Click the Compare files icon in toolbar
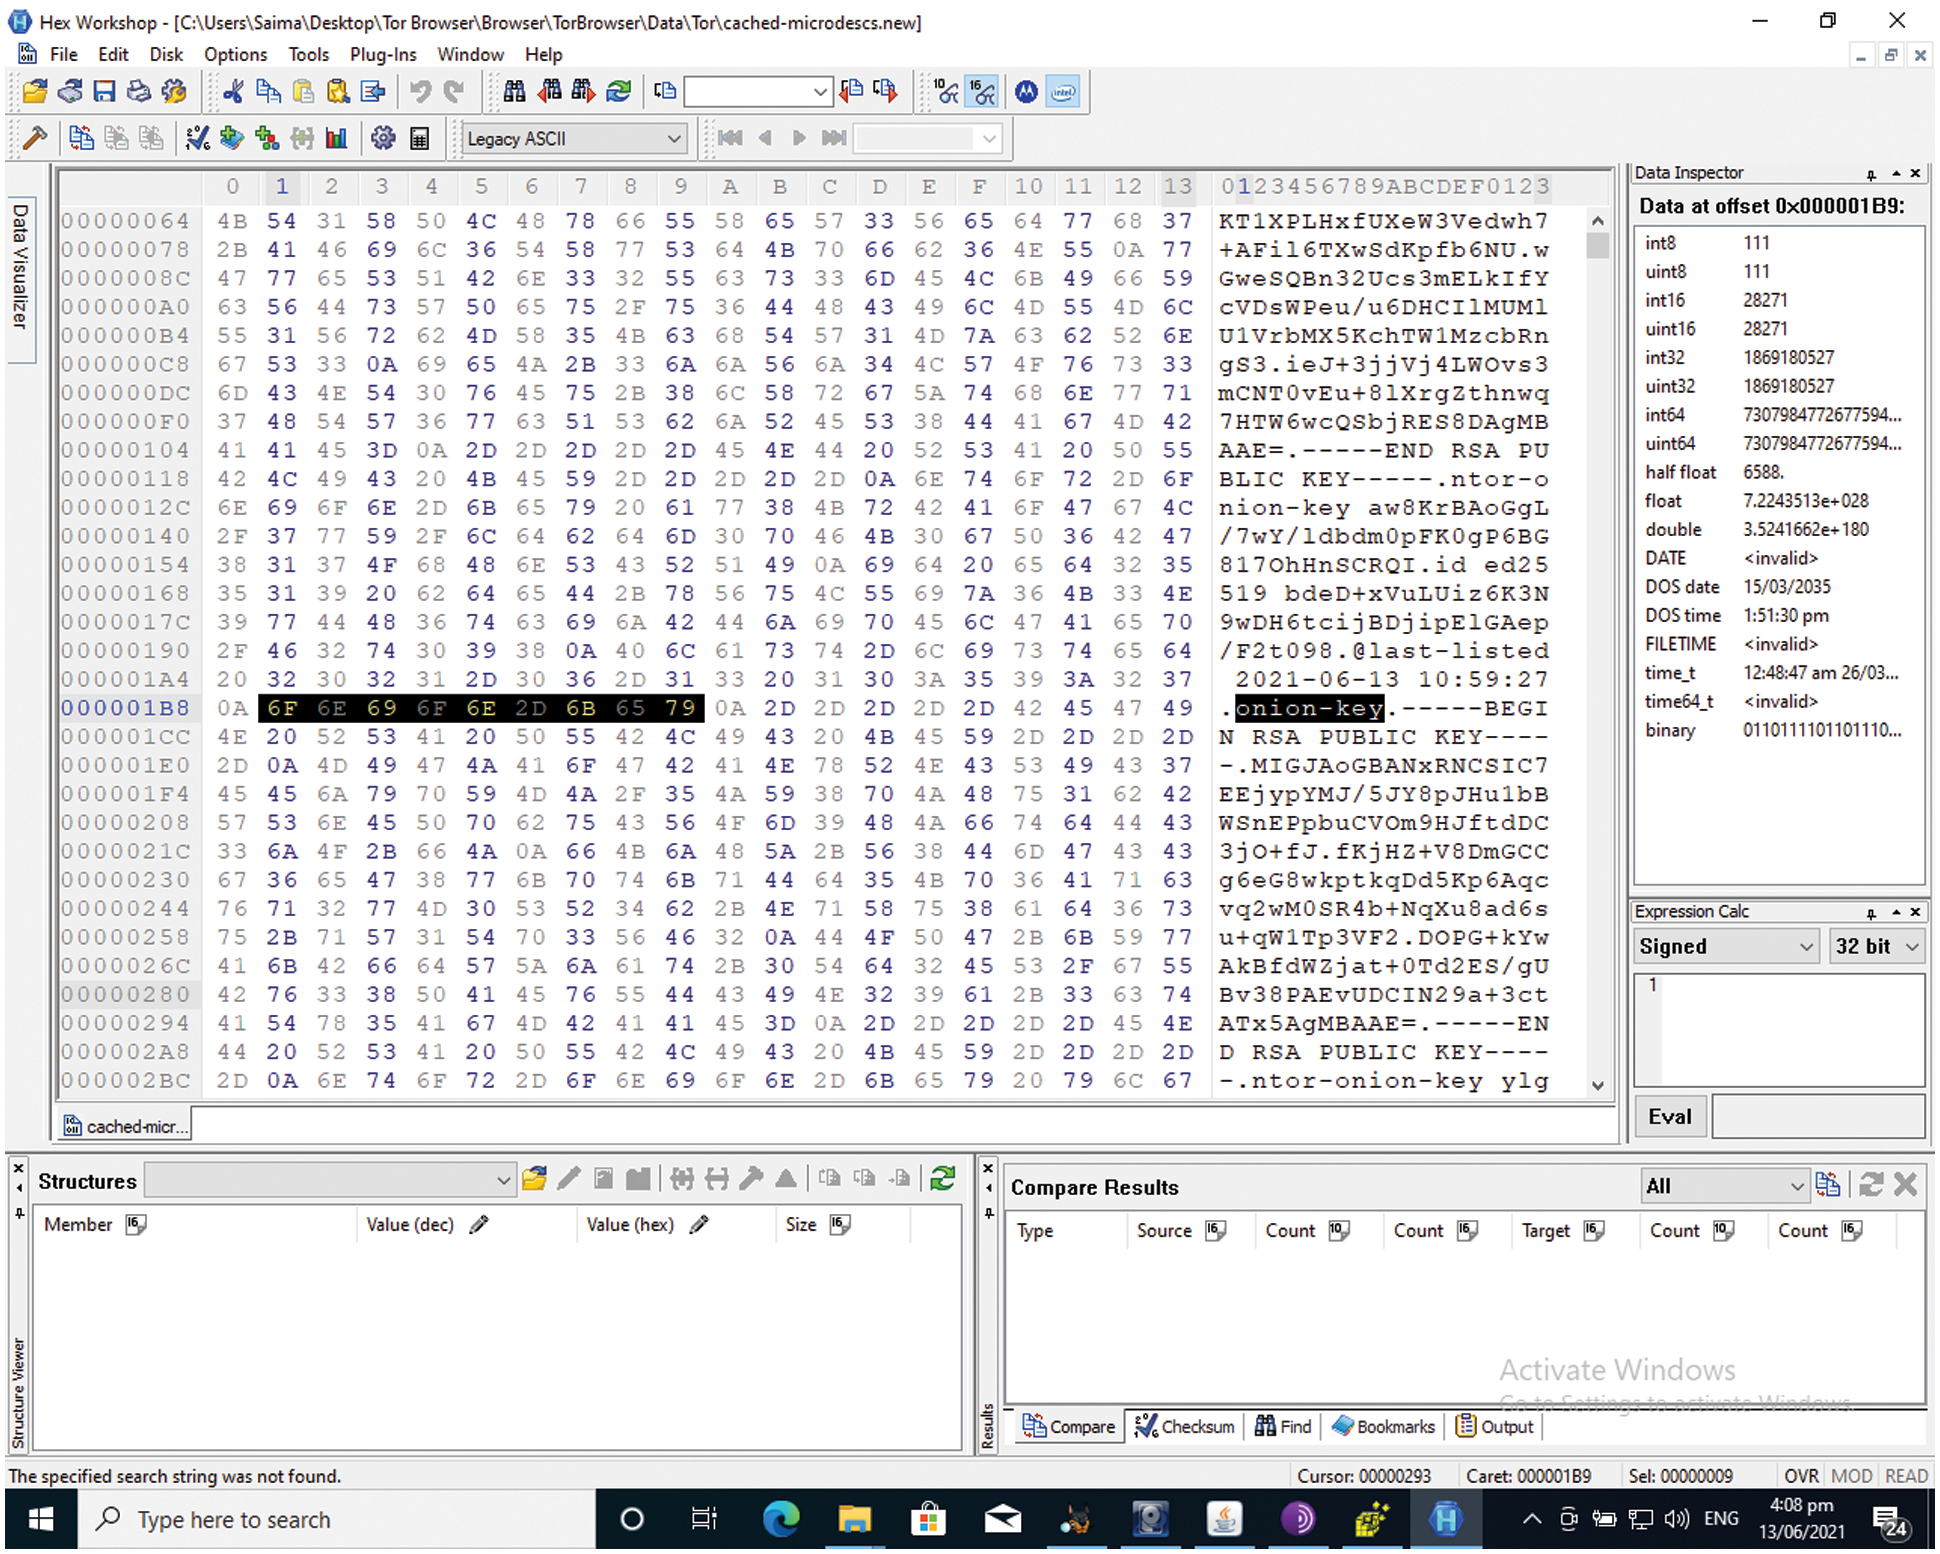The width and height of the screenshot is (1940, 1554). click(x=81, y=138)
